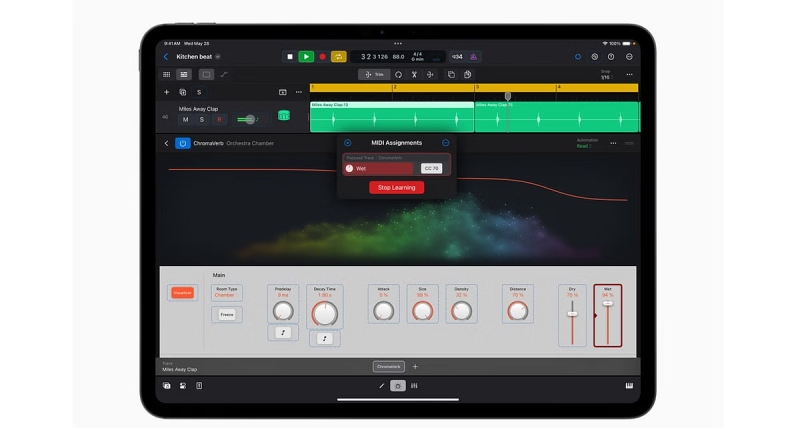Collapse plugin view with back chevron
Viewport: 800px width, 428px height.
[x=166, y=143]
